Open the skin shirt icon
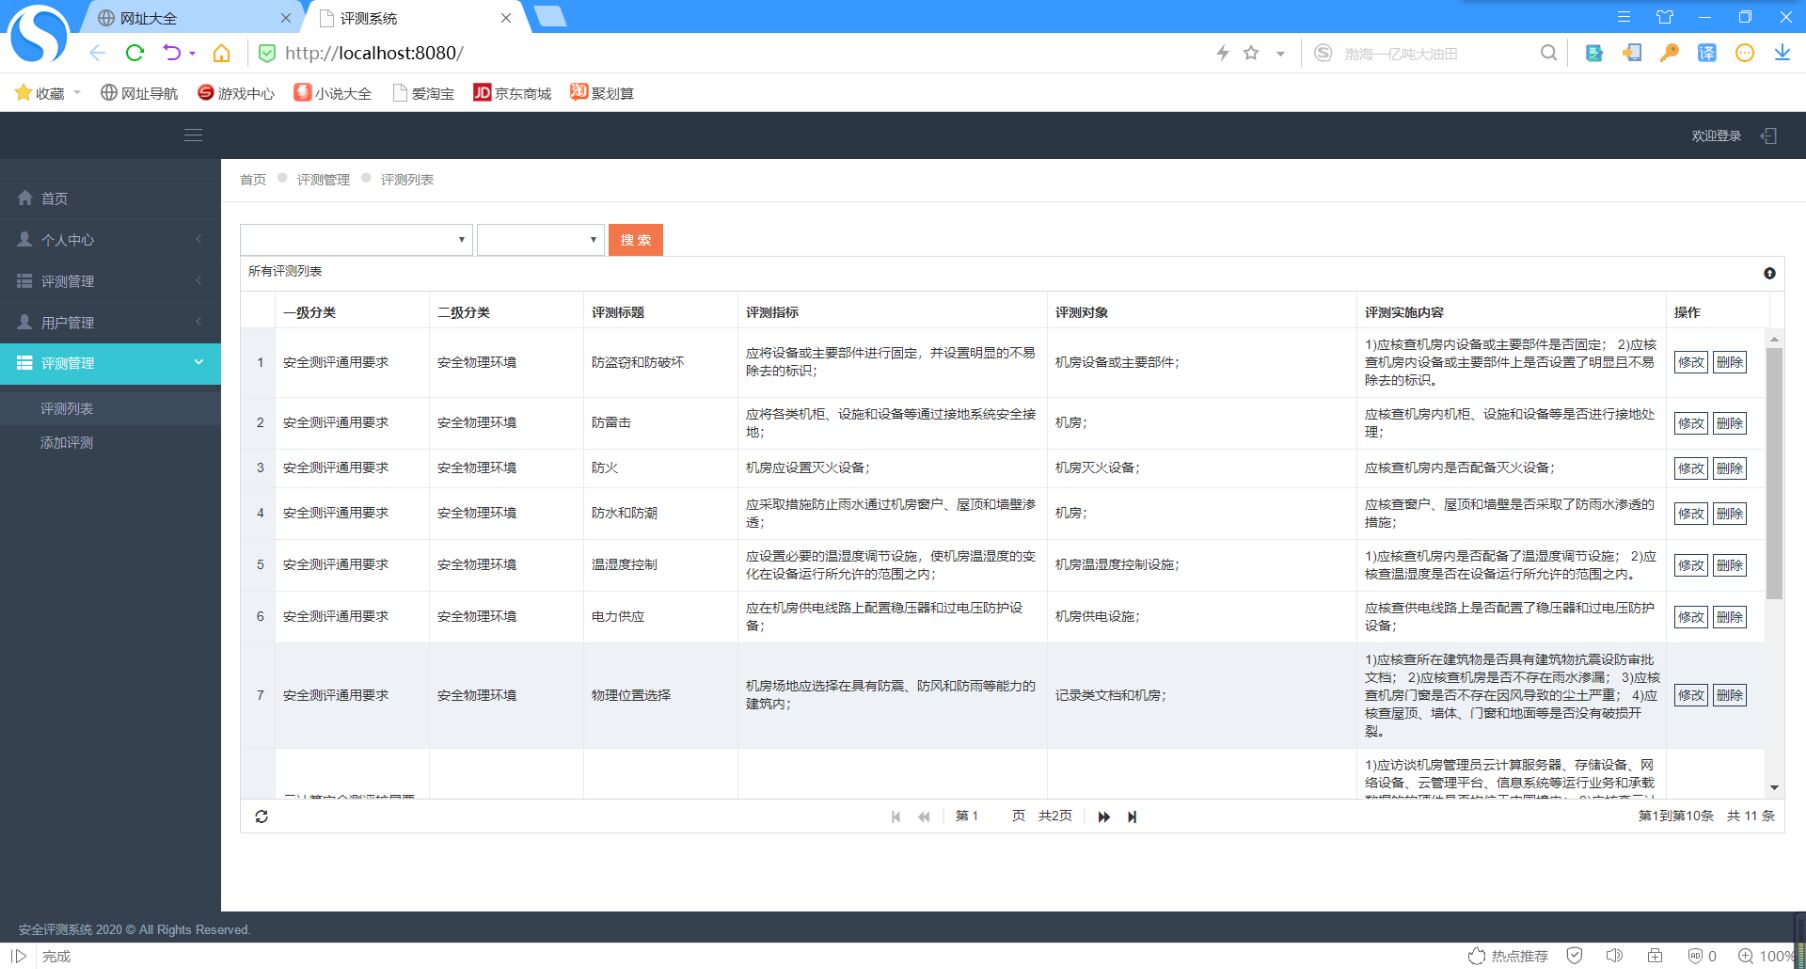This screenshot has height=969, width=1806. tap(1665, 17)
